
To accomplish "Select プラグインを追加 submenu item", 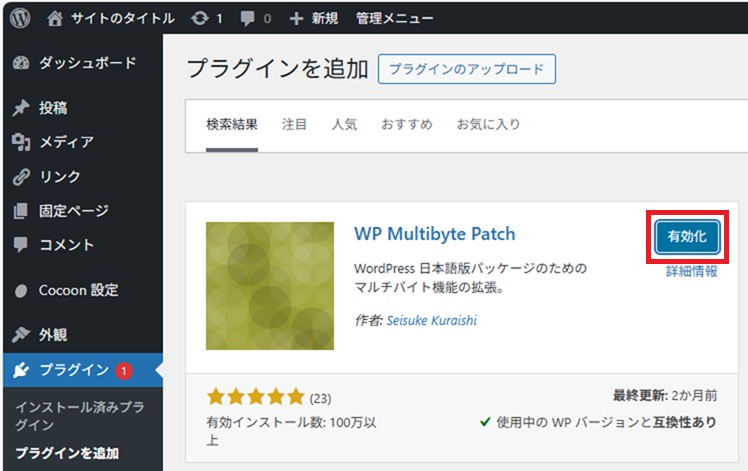I will (67, 453).
